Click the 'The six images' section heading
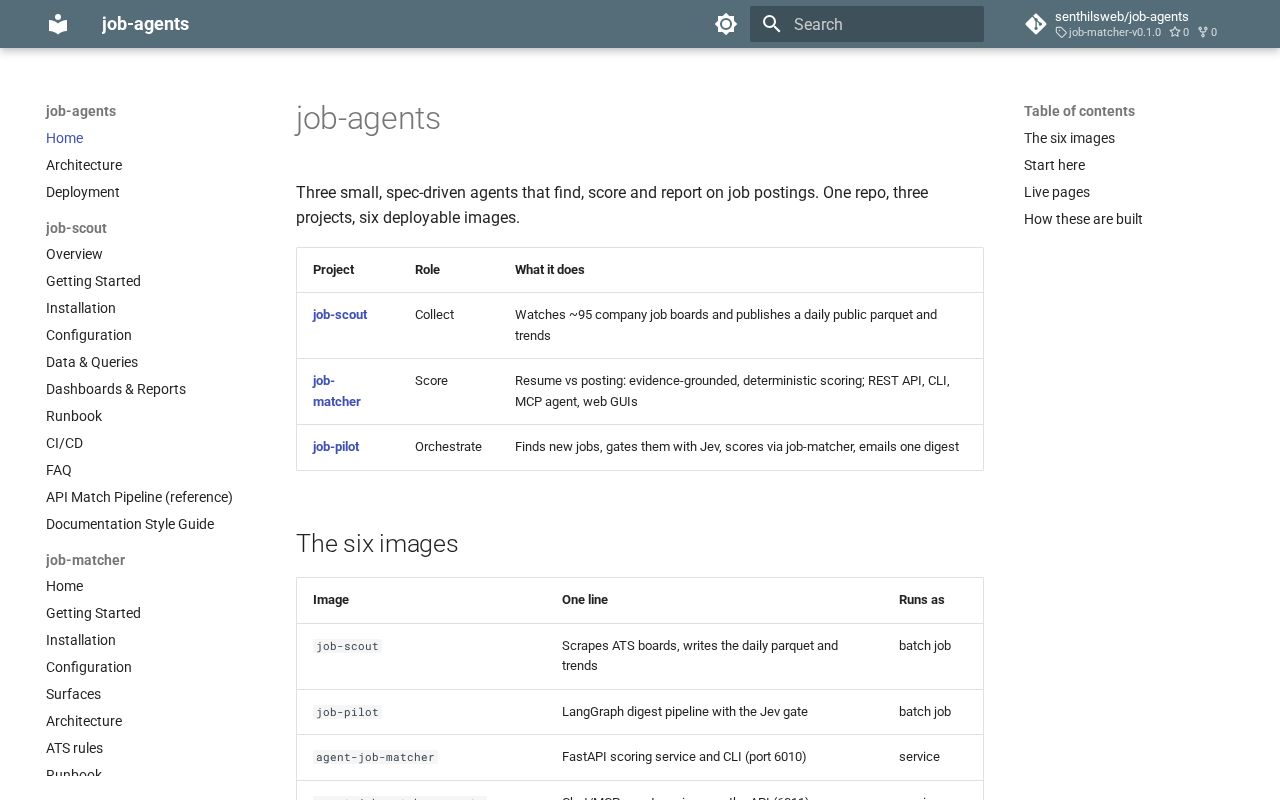This screenshot has width=1280, height=800. coord(377,543)
